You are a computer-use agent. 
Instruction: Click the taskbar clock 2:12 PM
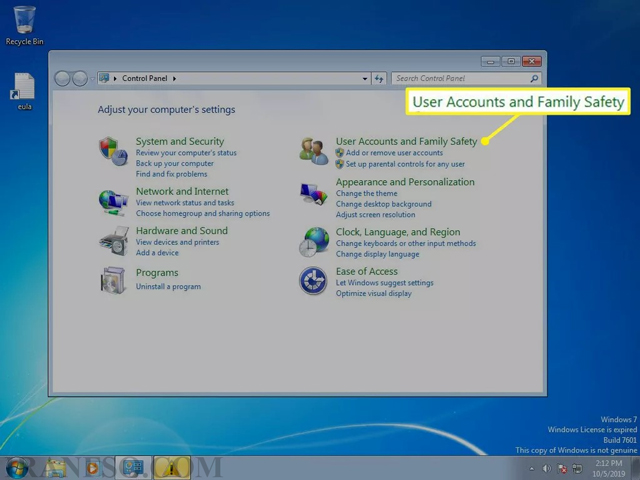[x=609, y=468]
